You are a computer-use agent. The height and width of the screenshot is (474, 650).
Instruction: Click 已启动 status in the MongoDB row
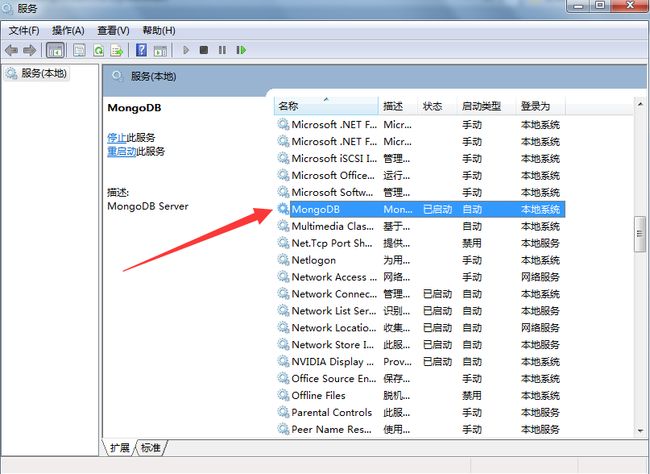(x=437, y=209)
